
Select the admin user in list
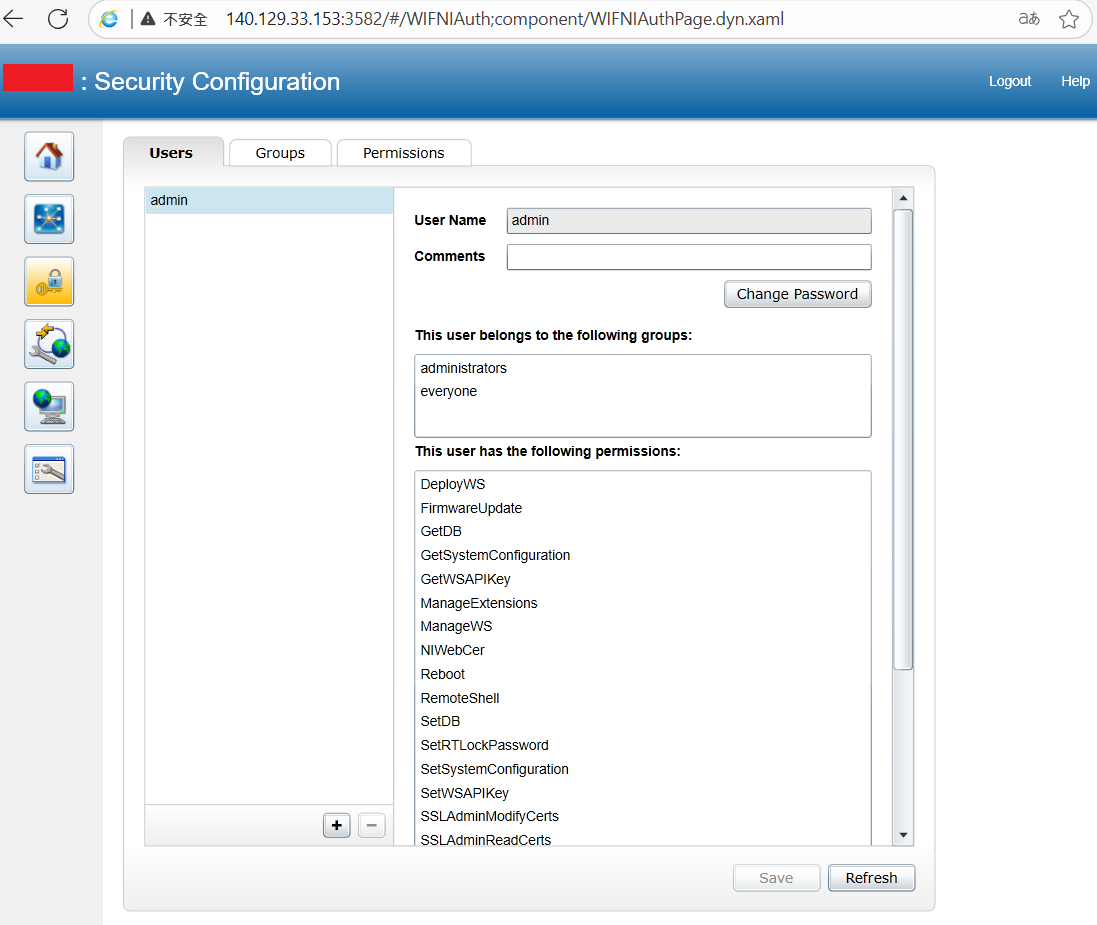pyautogui.click(x=269, y=200)
